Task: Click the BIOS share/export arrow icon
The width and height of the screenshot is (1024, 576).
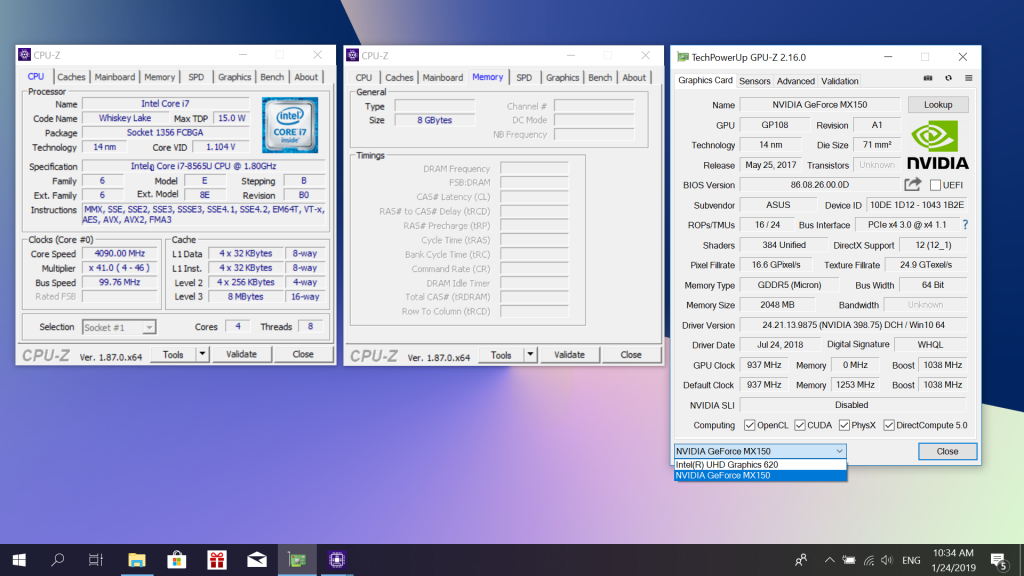Action: pos(912,185)
